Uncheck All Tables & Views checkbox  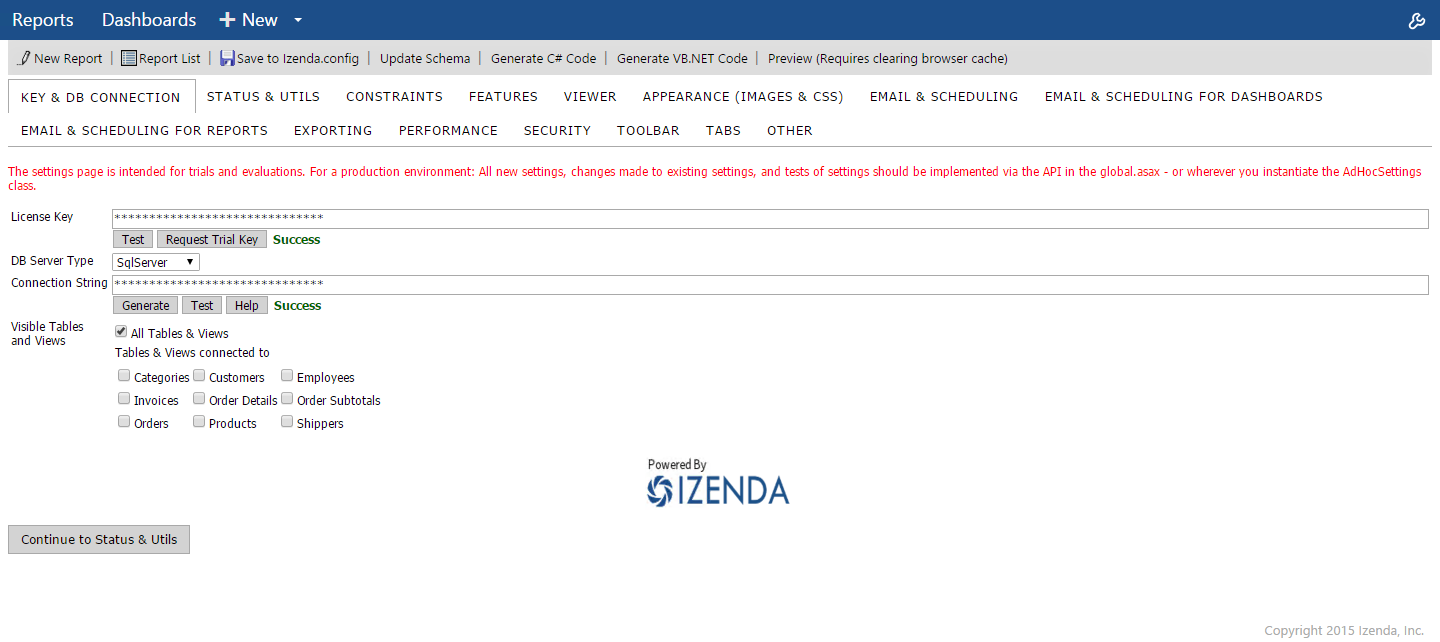[x=121, y=332]
